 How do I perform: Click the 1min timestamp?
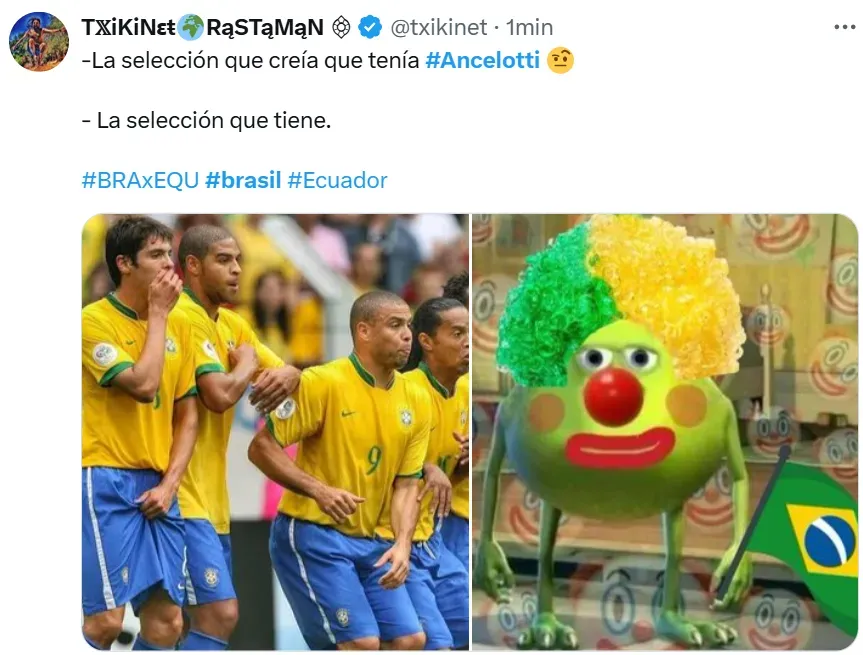[x=529, y=27]
